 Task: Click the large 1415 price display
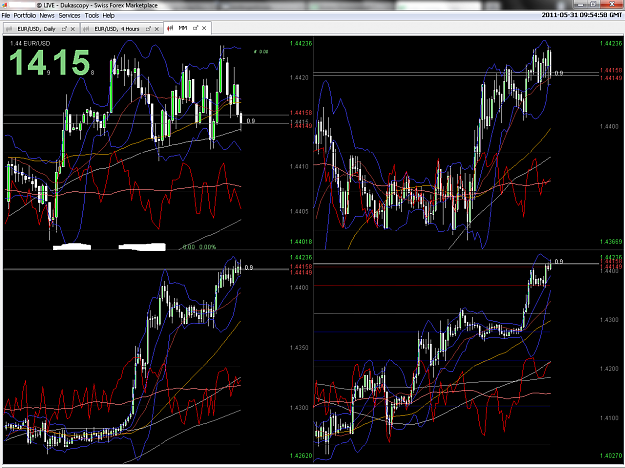point(51,63)
